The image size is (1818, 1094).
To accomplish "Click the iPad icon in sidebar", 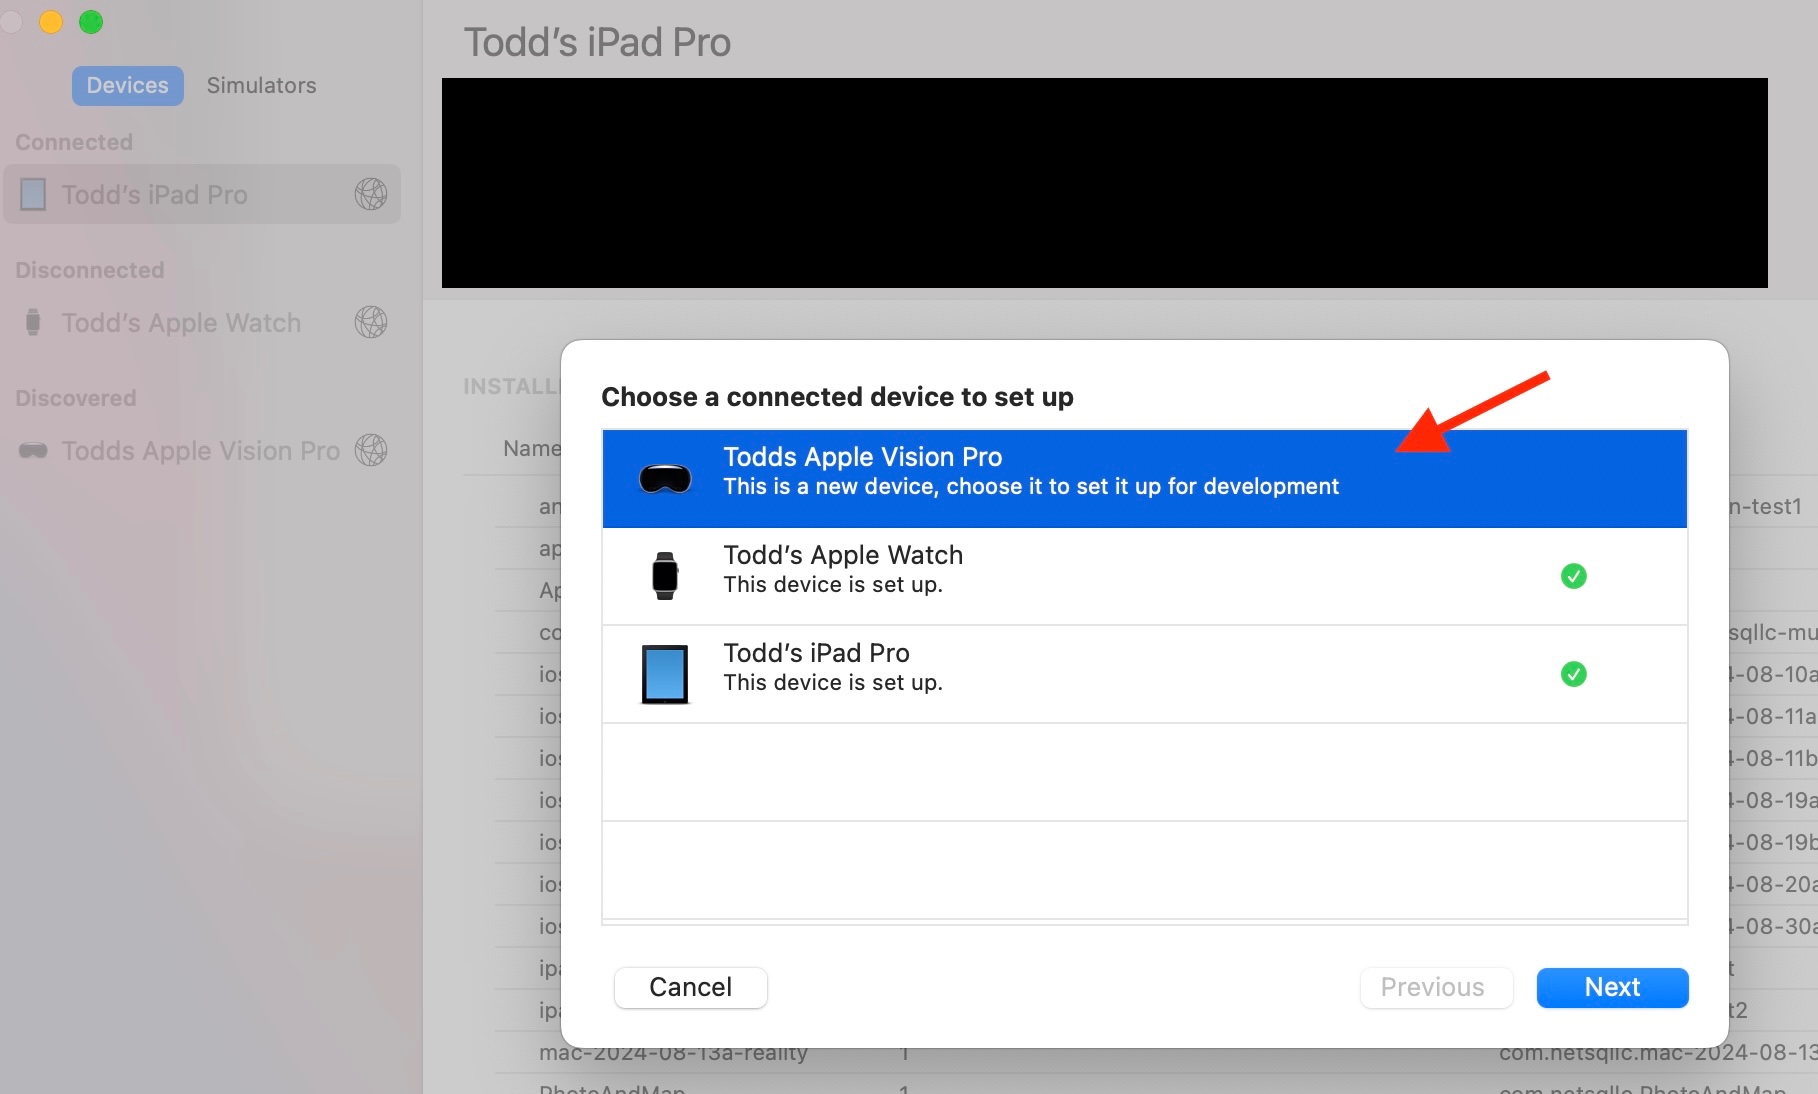I will coord(33,194).
